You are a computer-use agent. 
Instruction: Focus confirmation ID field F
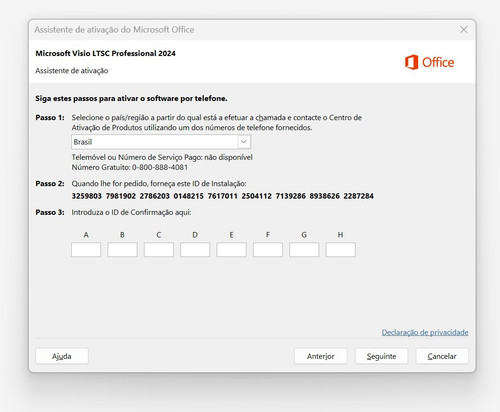point(268,250)
